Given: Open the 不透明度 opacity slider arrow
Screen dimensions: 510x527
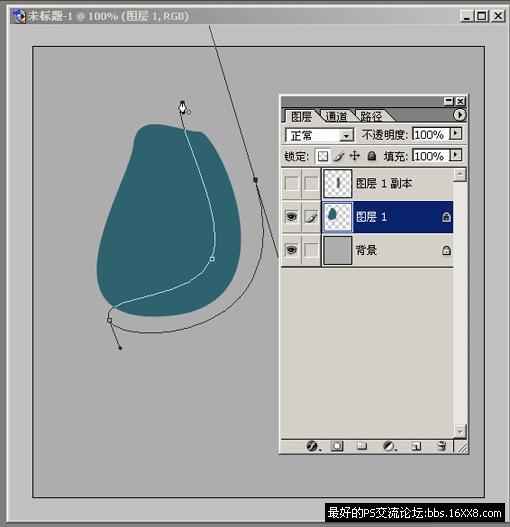Looking at the screenshot, I should pyautogui.click(x=456, y=134).
